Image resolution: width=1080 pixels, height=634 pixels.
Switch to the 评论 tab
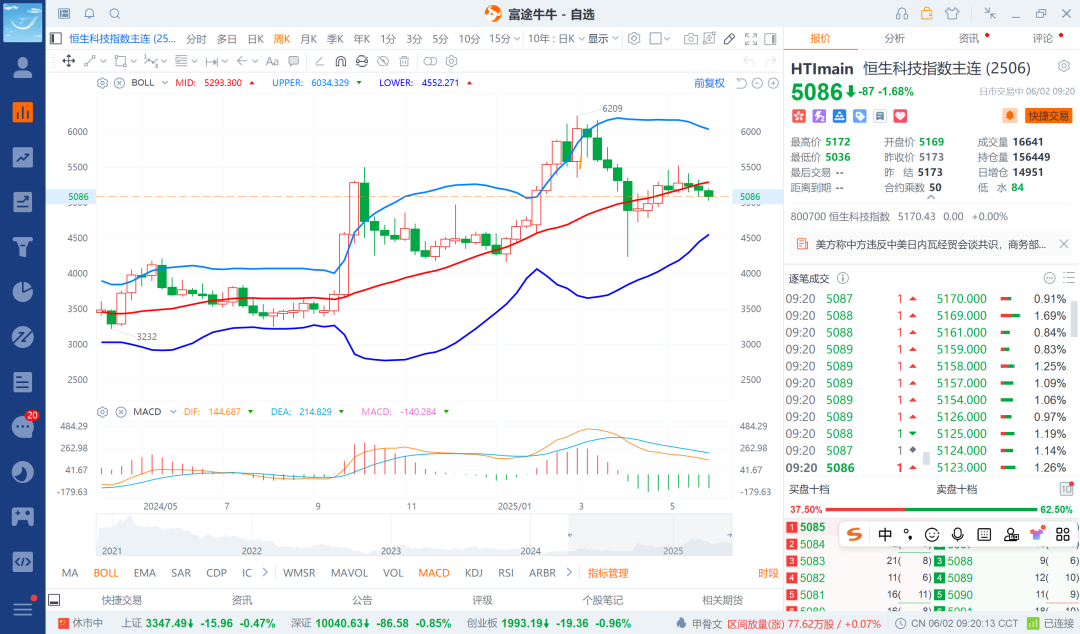click(1042, 39)
